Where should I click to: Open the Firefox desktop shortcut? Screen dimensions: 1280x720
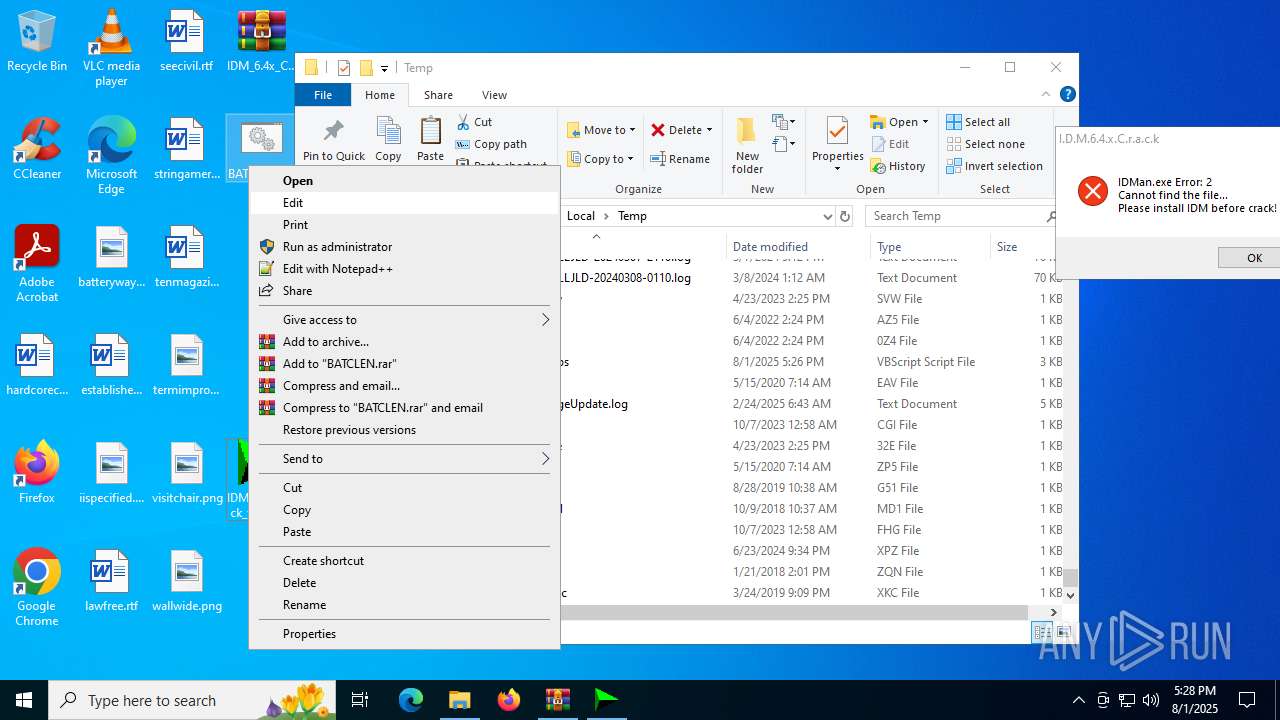pyautogui.click(x=37, y=473)
